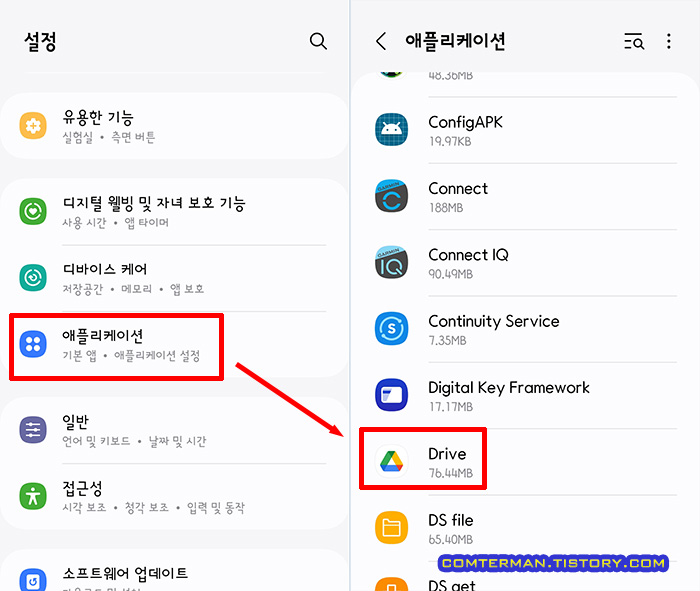Tap the 측면 버튼 subtitle text
Screen dimensions: 700x591
[133, 137]
